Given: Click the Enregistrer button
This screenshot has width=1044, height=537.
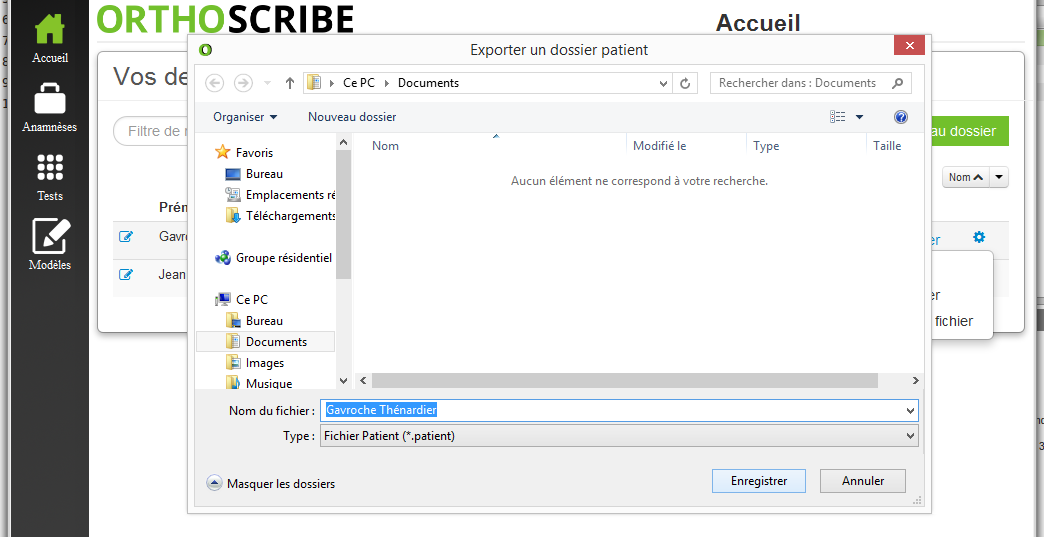Looking at the screenshot, I should click(759, 480).
